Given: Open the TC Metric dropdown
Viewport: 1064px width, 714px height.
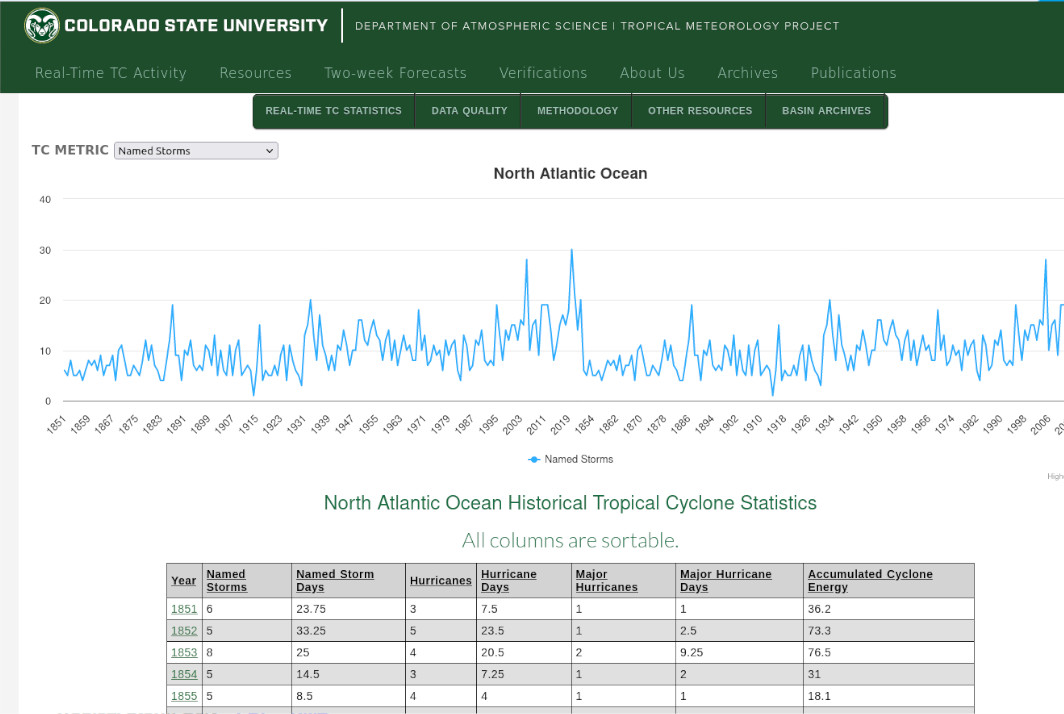Looking at the screenshot, I should pyautogui.click(x=196, y=151).
